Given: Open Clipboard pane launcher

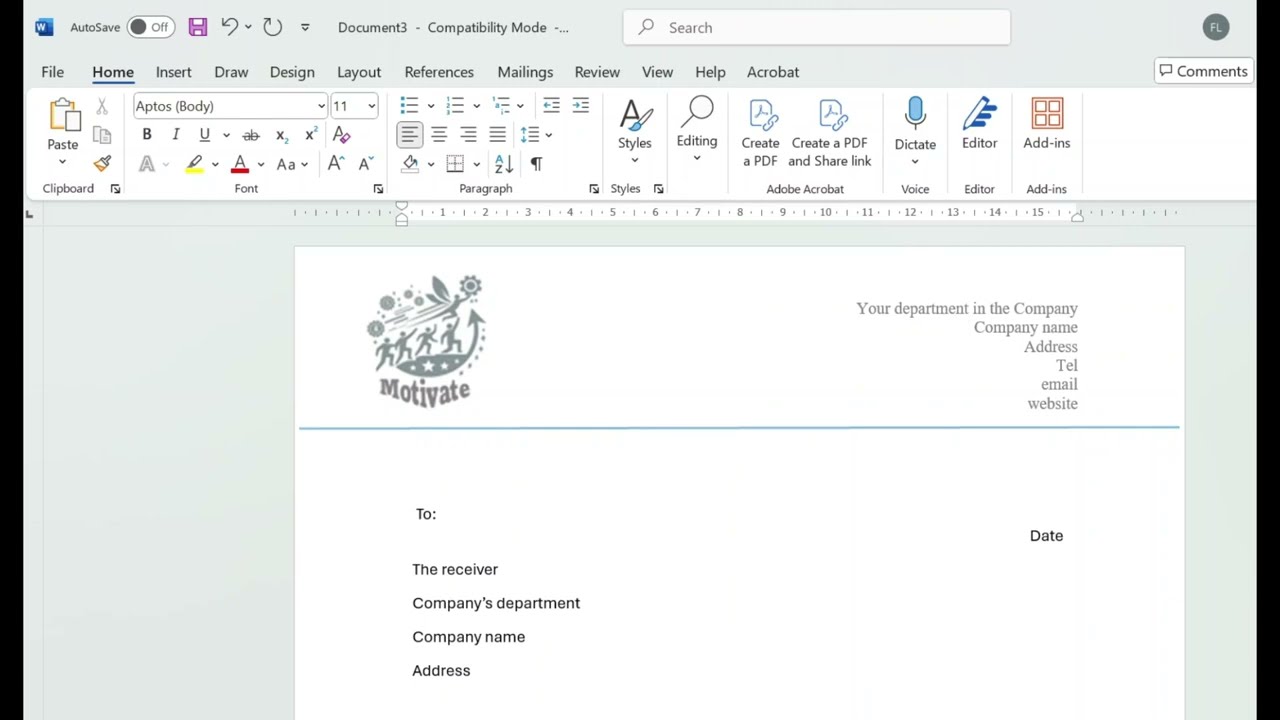Looking at the screenshot, I should tap(115, 189).
